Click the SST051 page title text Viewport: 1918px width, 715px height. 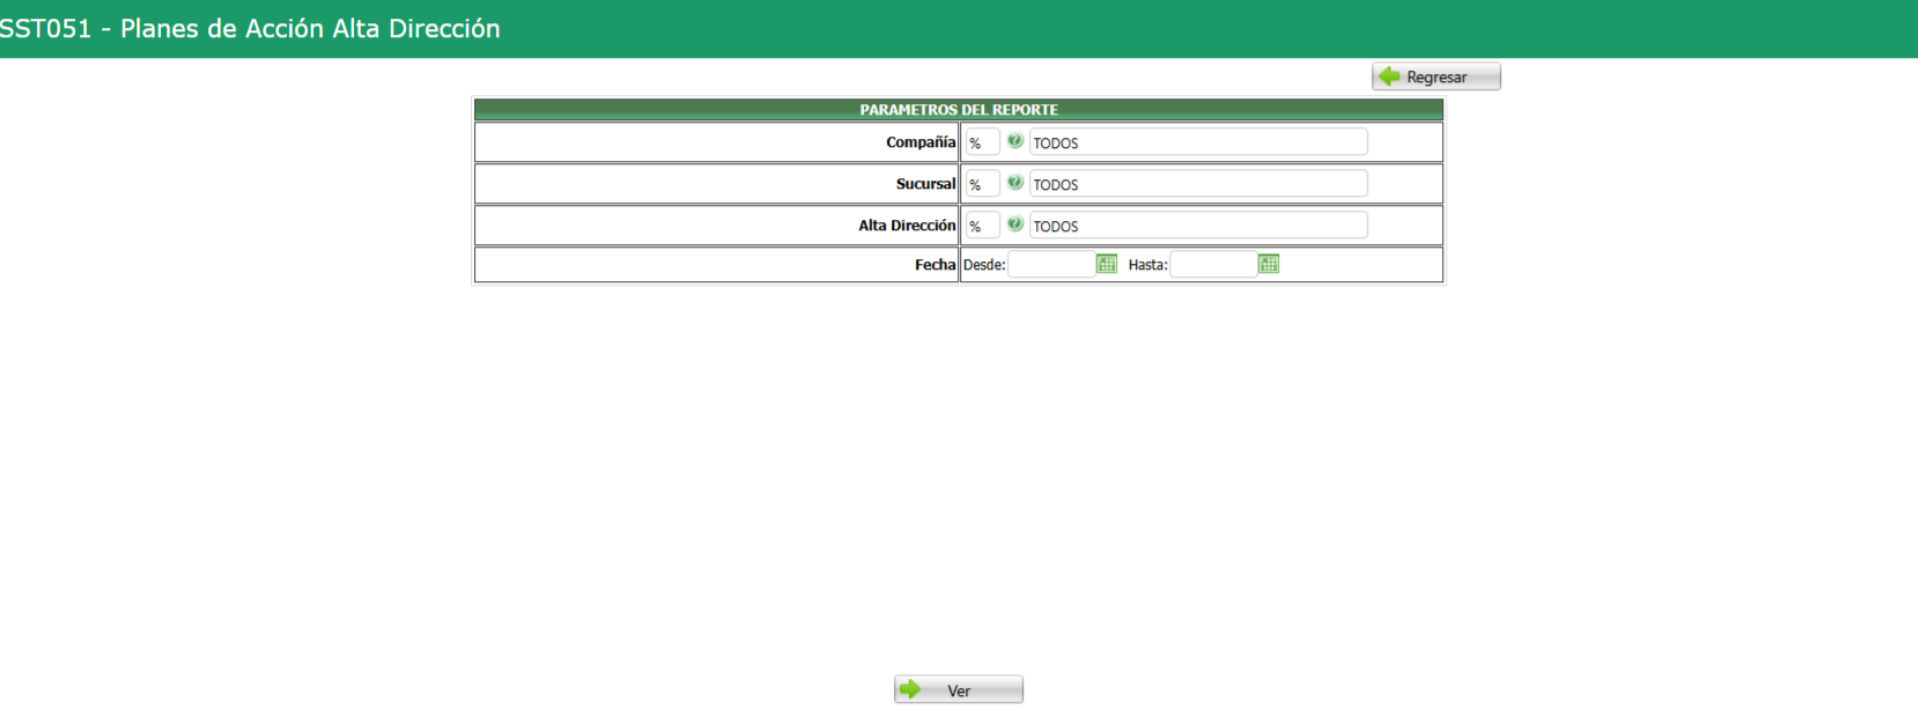coord(250,28)
